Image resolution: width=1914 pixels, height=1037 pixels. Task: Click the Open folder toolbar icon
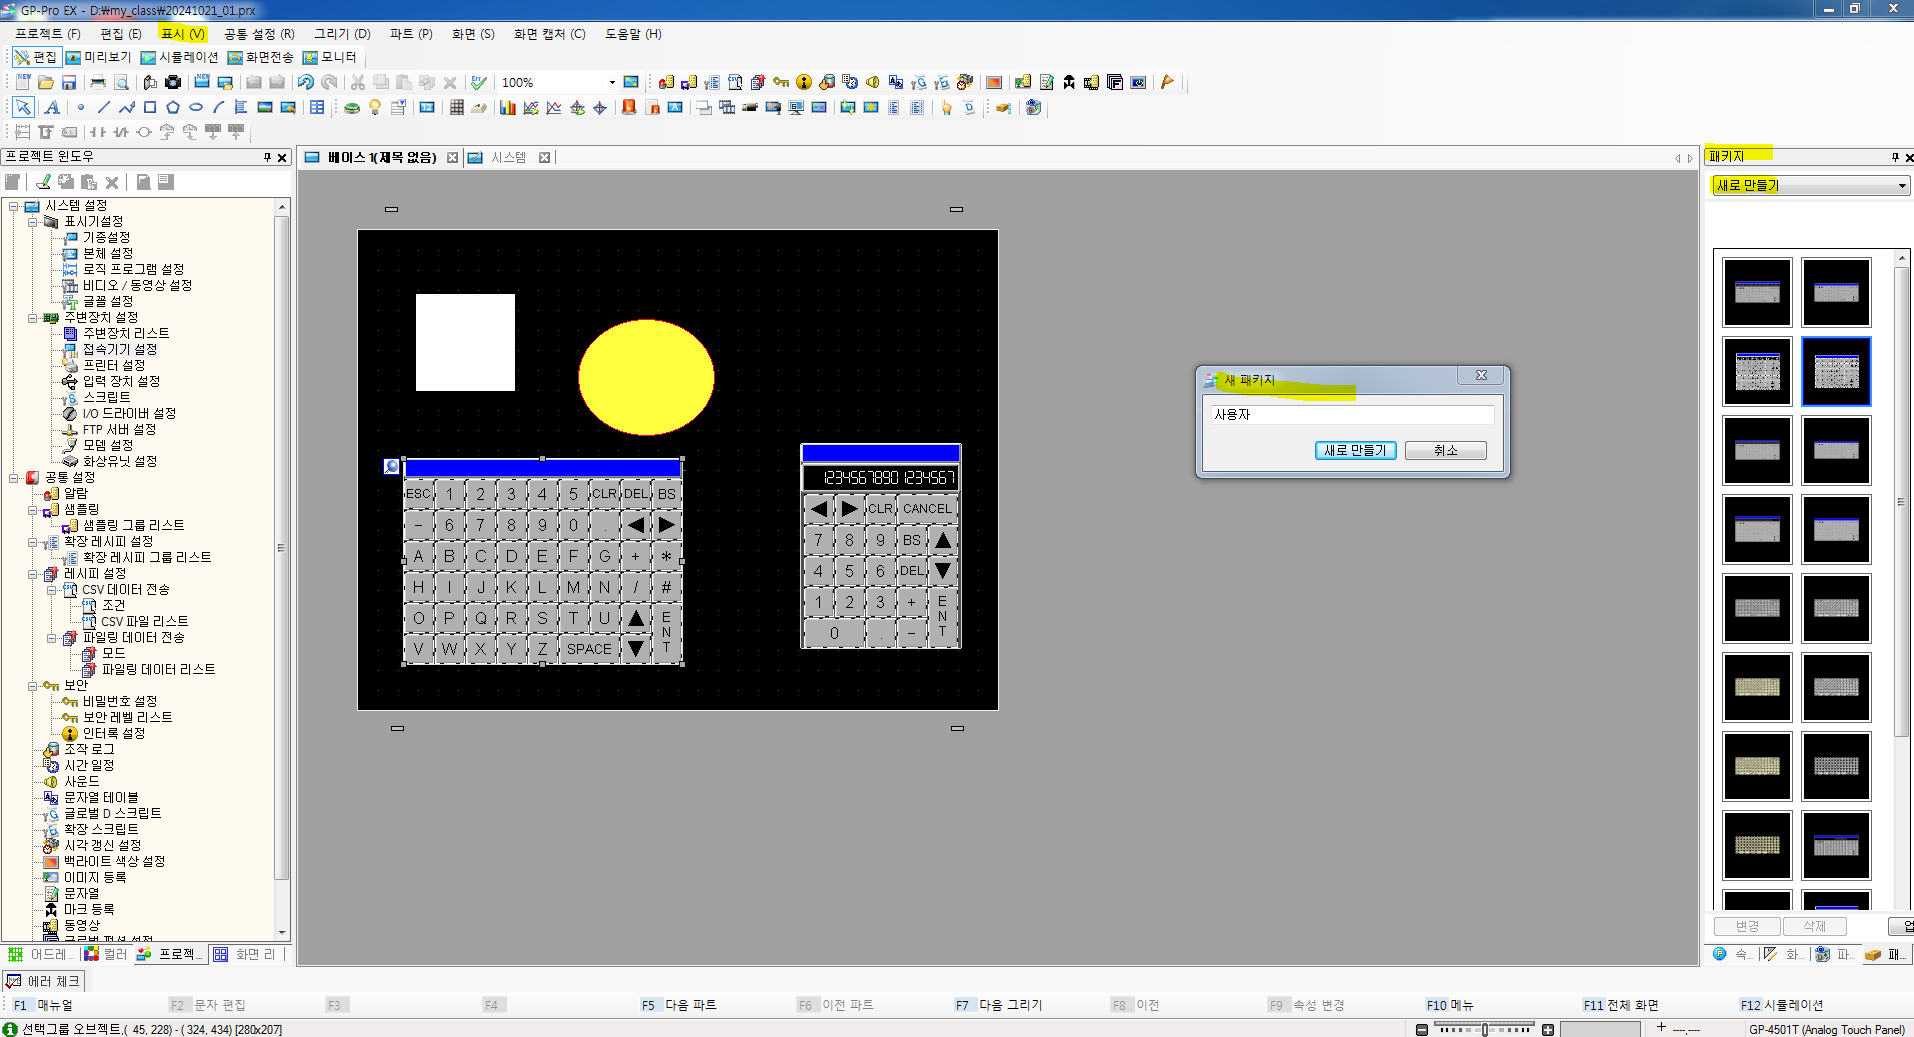pos(46,82)
